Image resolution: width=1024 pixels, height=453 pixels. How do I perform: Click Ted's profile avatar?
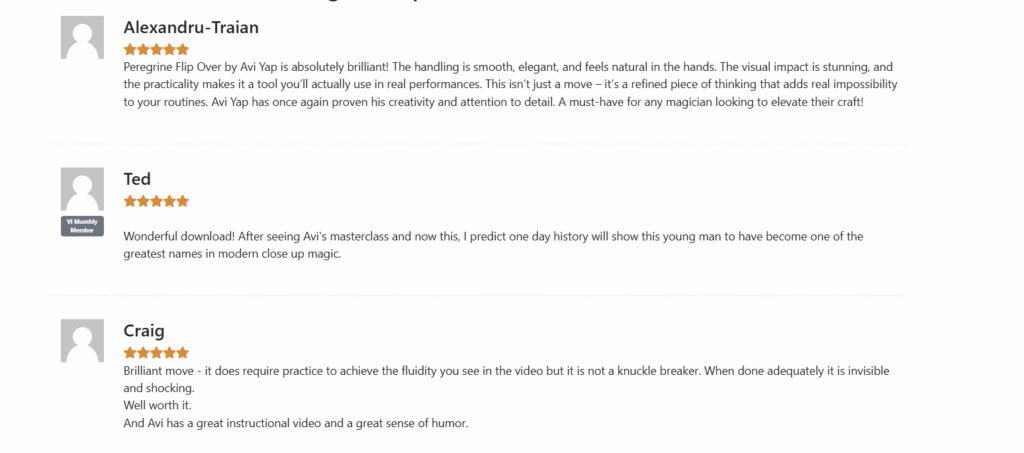pos(82,189)
